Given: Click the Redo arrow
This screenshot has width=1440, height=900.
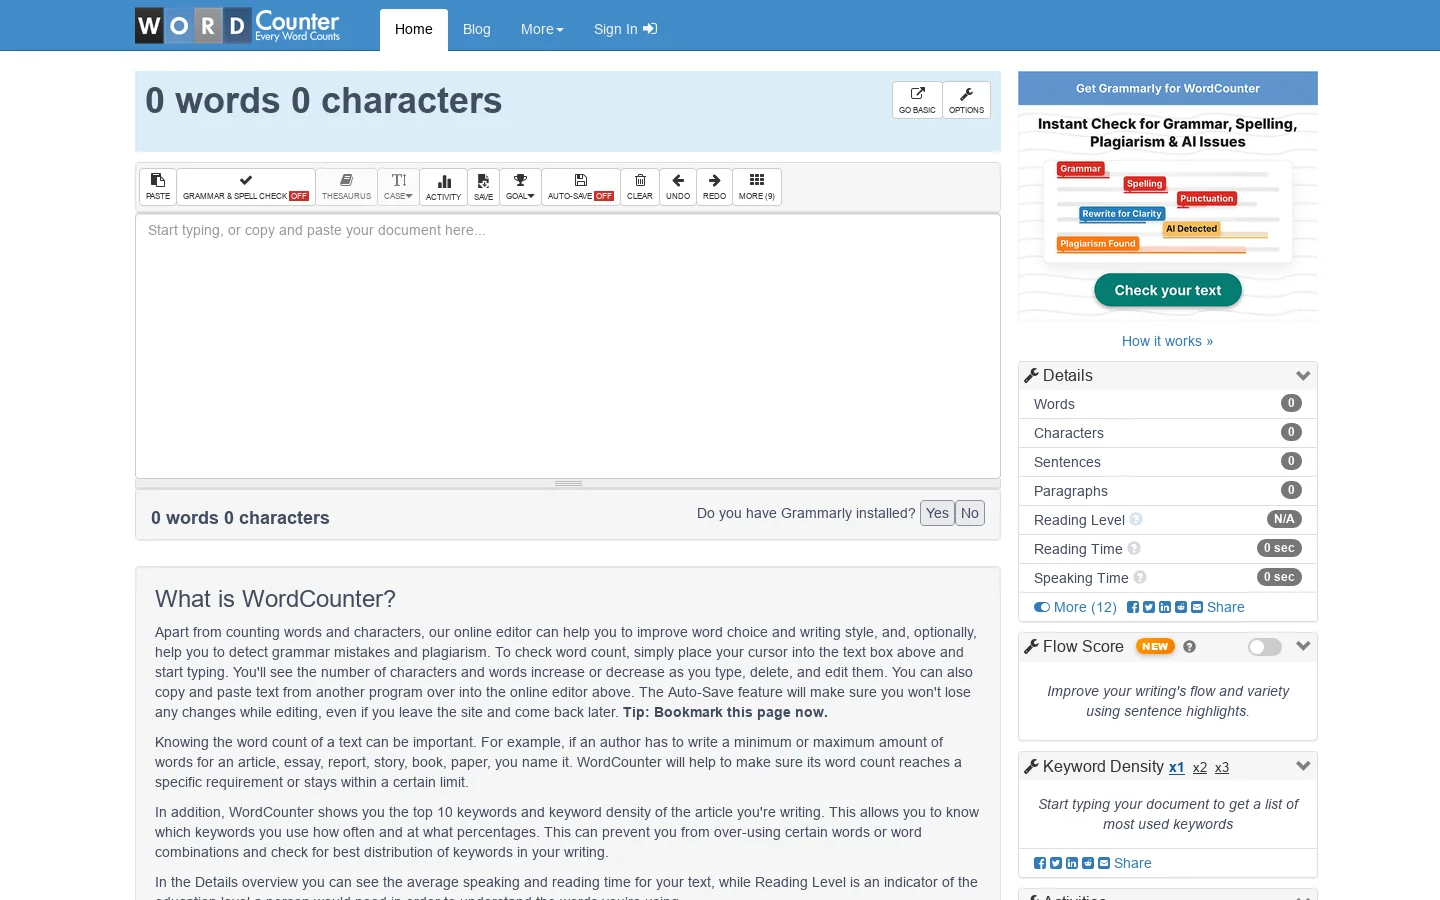Looking at the screenshot, I should [714, 186].
